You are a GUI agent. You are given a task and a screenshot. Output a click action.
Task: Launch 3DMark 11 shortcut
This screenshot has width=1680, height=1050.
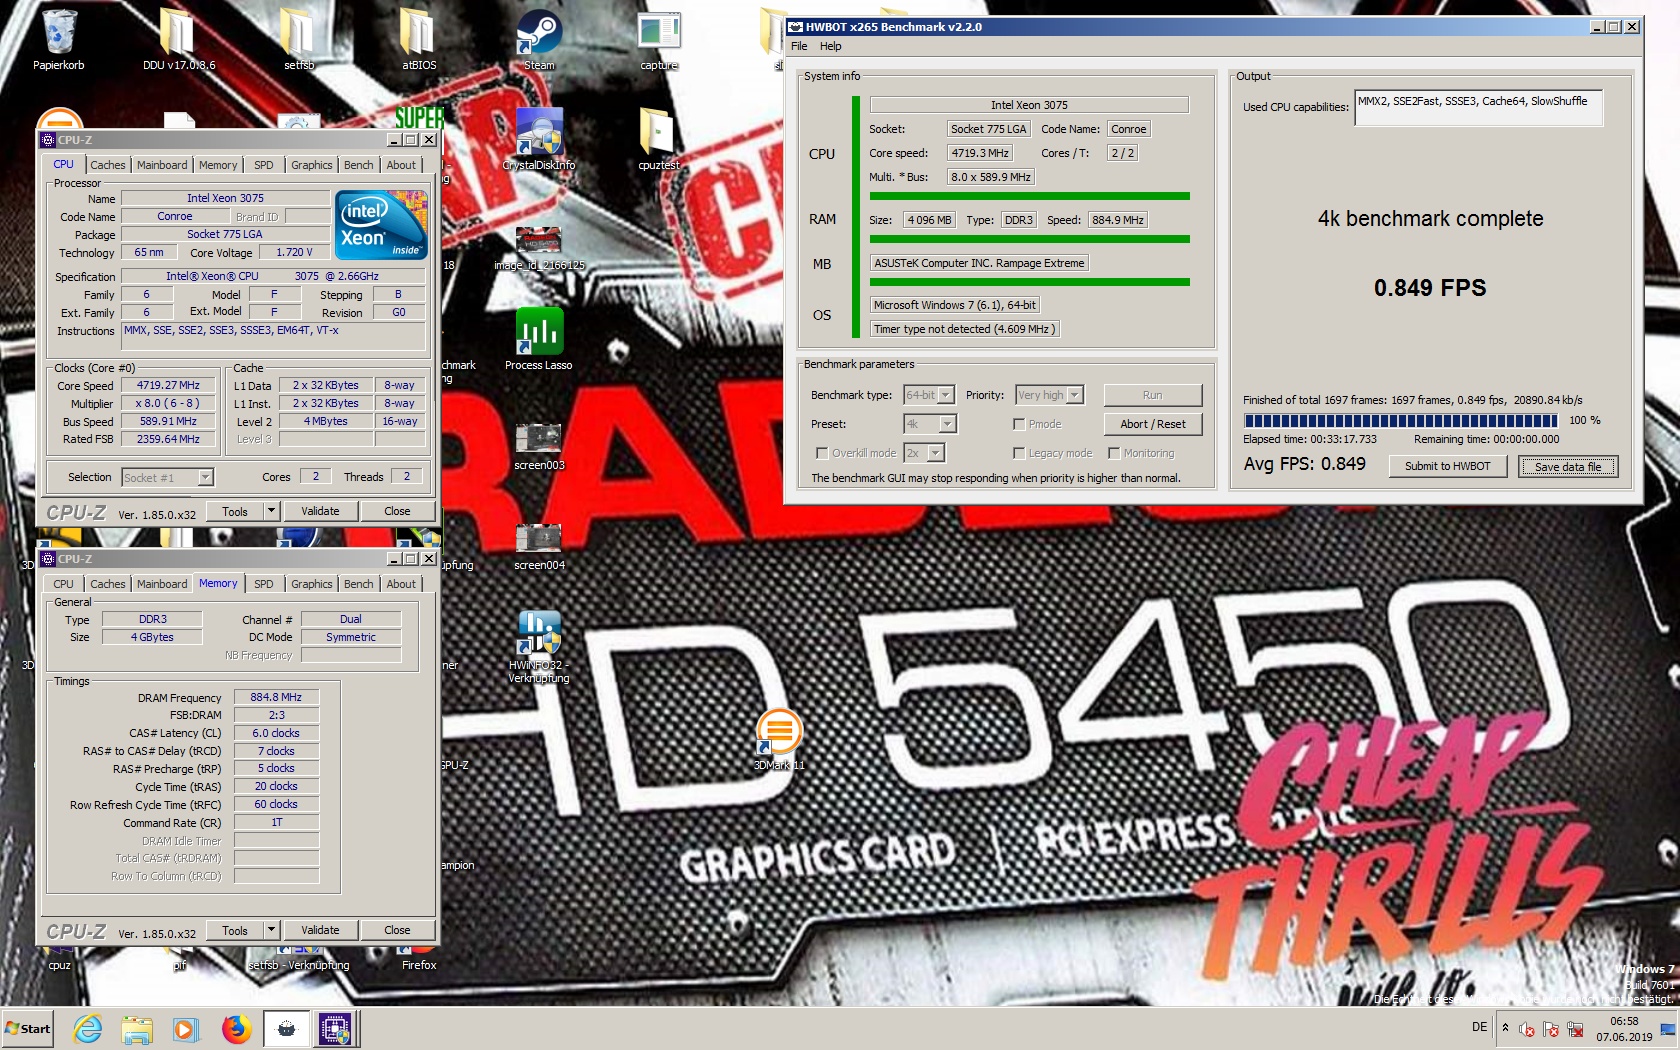(x=779, y=738)
